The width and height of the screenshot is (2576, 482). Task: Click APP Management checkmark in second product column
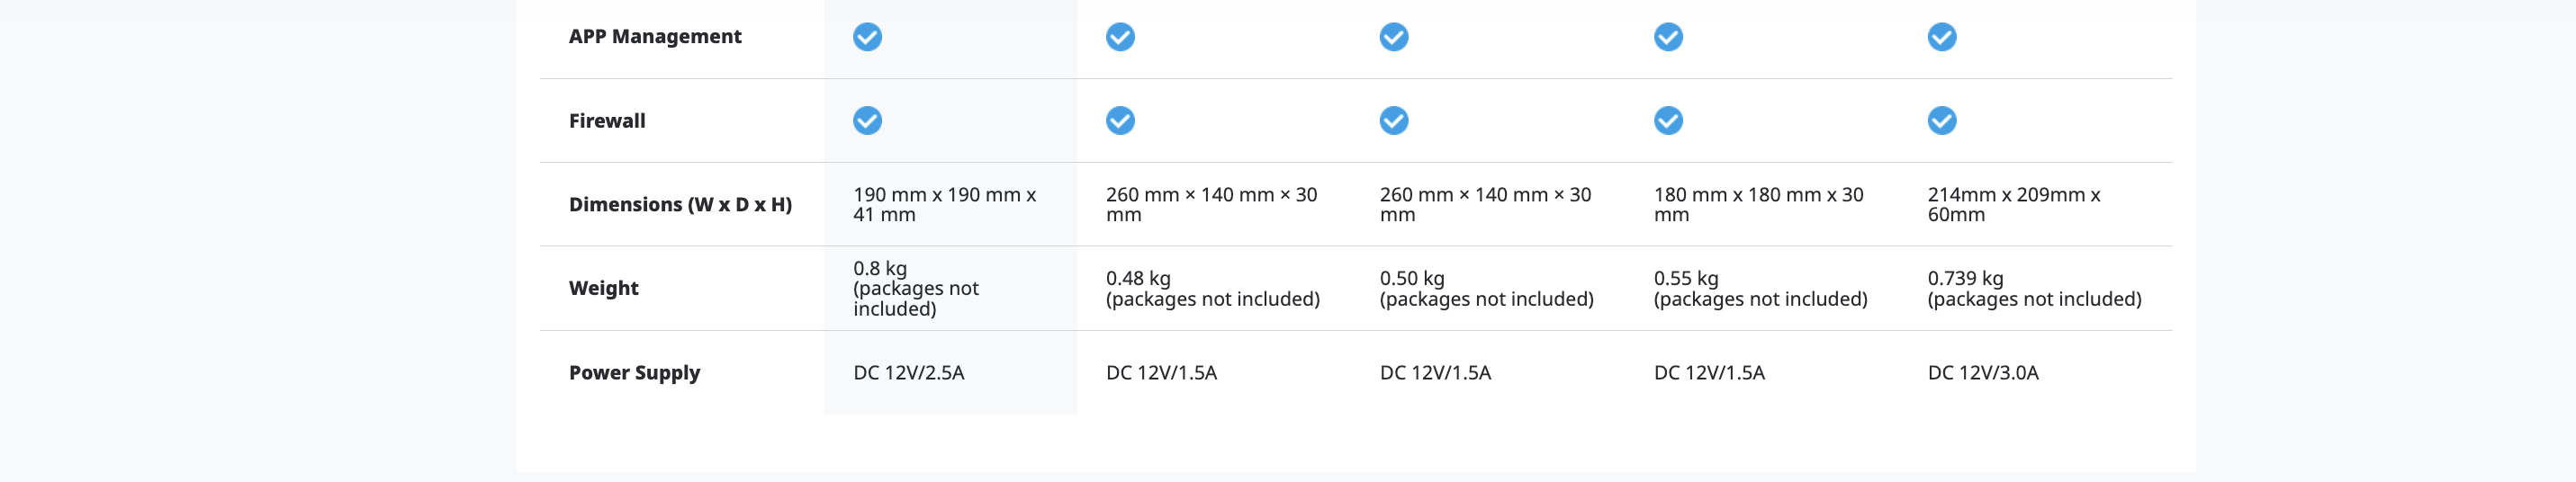(x=1120, y=37)
